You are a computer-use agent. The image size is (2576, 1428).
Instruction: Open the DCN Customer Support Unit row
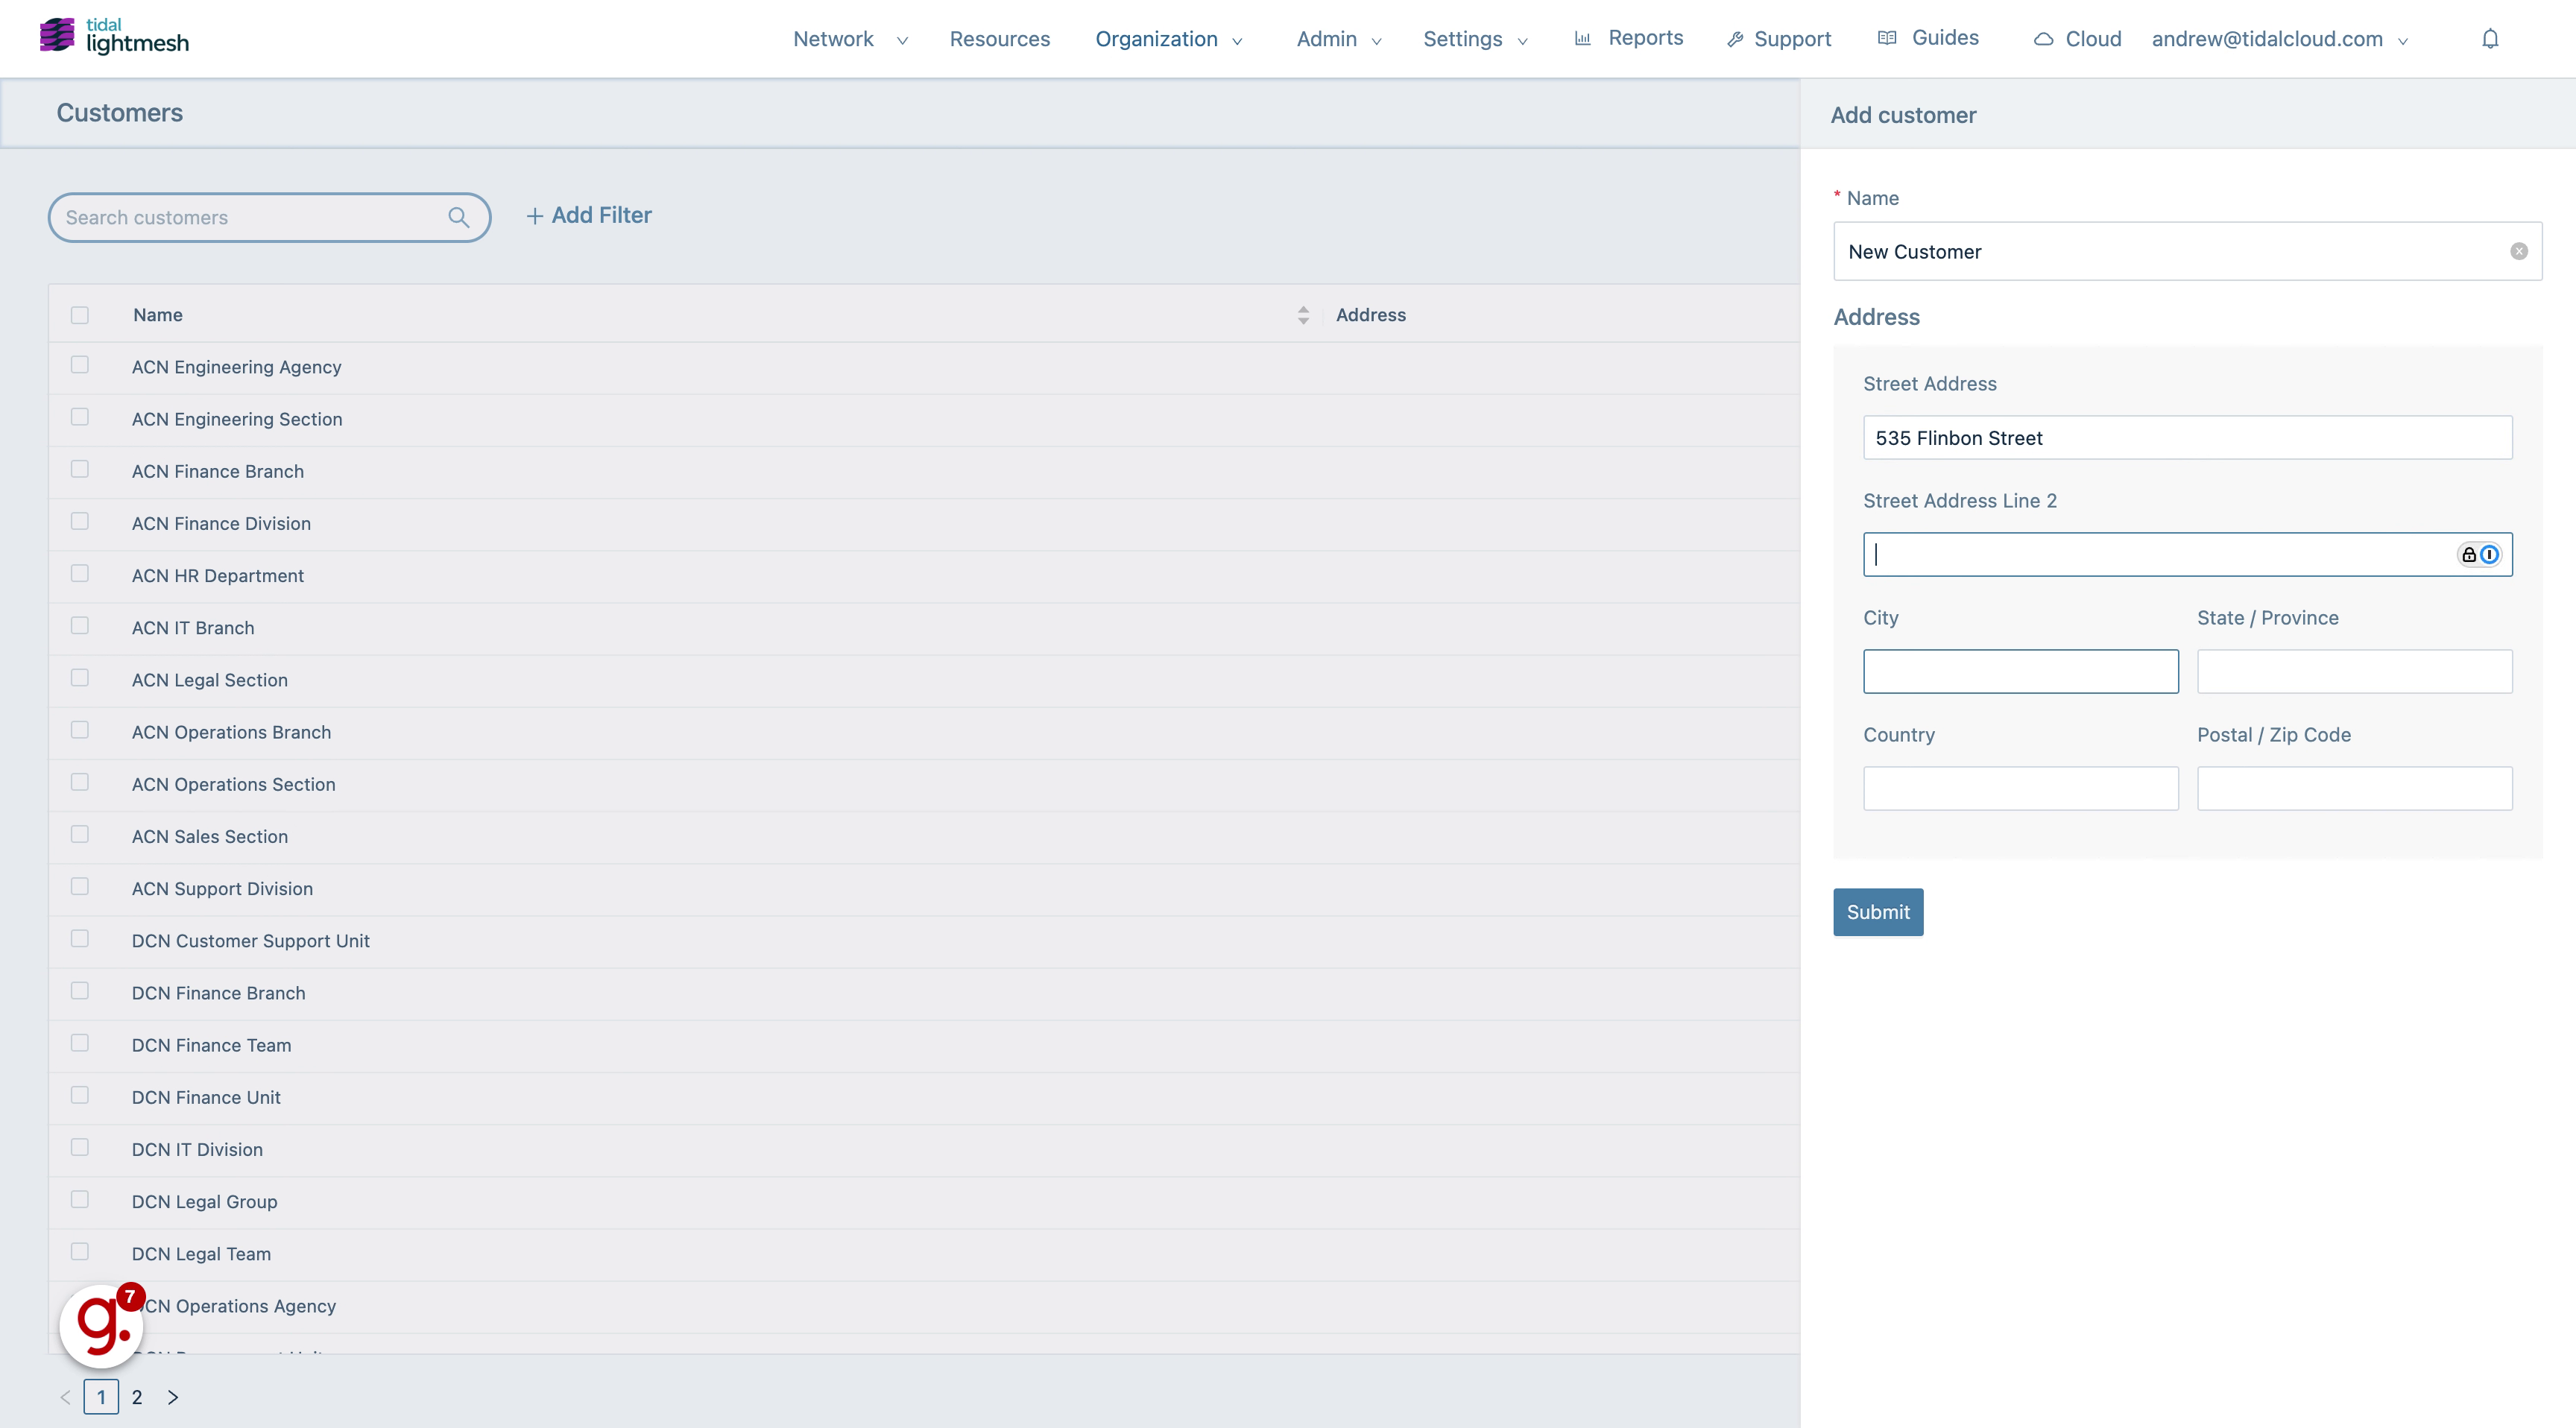[250, 940]
